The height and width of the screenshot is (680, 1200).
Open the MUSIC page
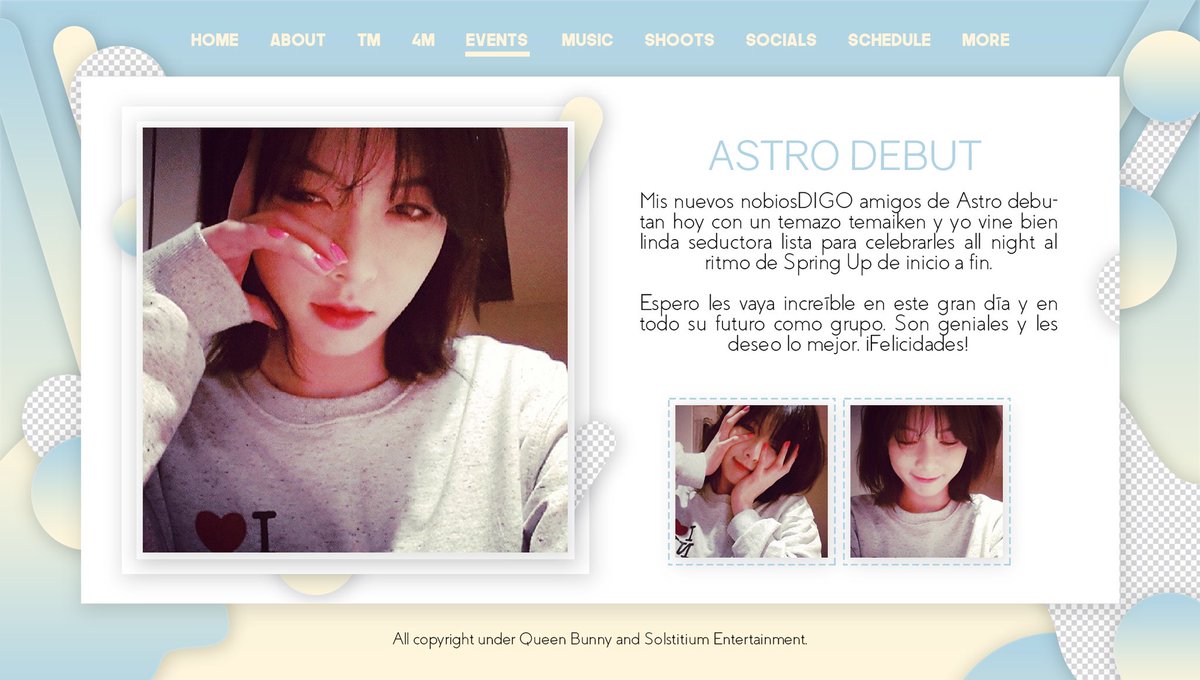coord(587,40)
